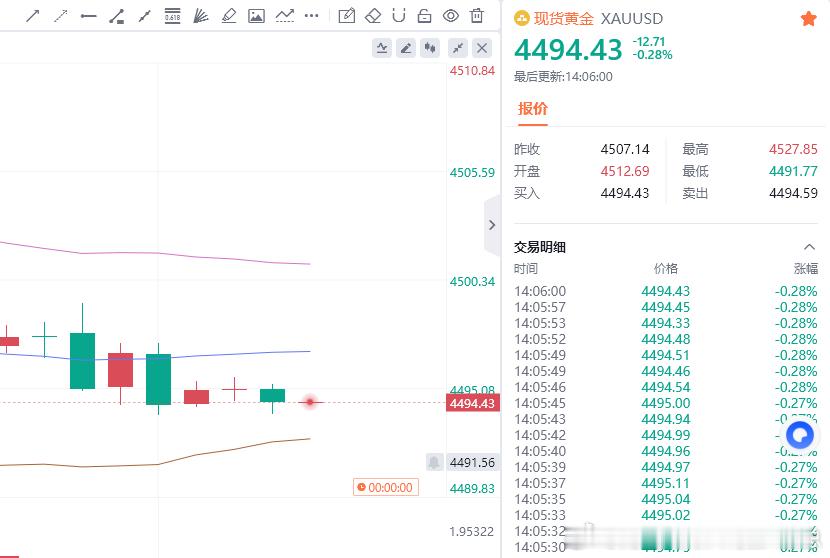Click the red current price dot marker
830x558 pixels.
(x=310, y=402)
